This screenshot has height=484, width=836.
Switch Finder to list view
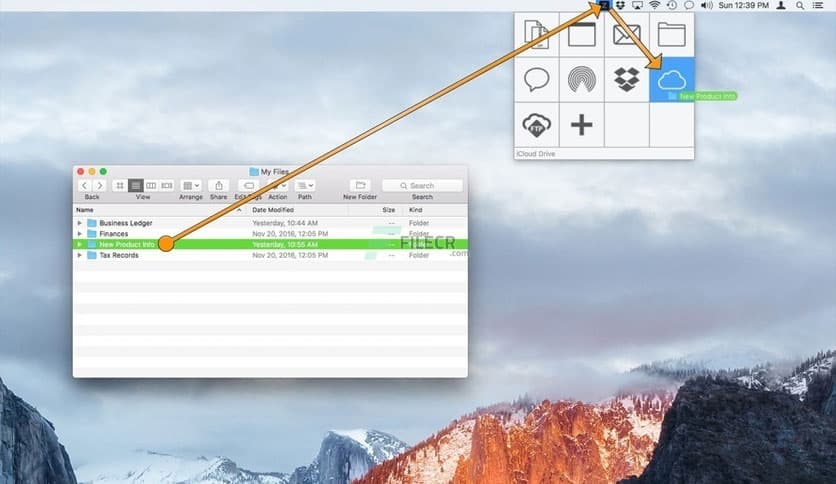[135, 185]
